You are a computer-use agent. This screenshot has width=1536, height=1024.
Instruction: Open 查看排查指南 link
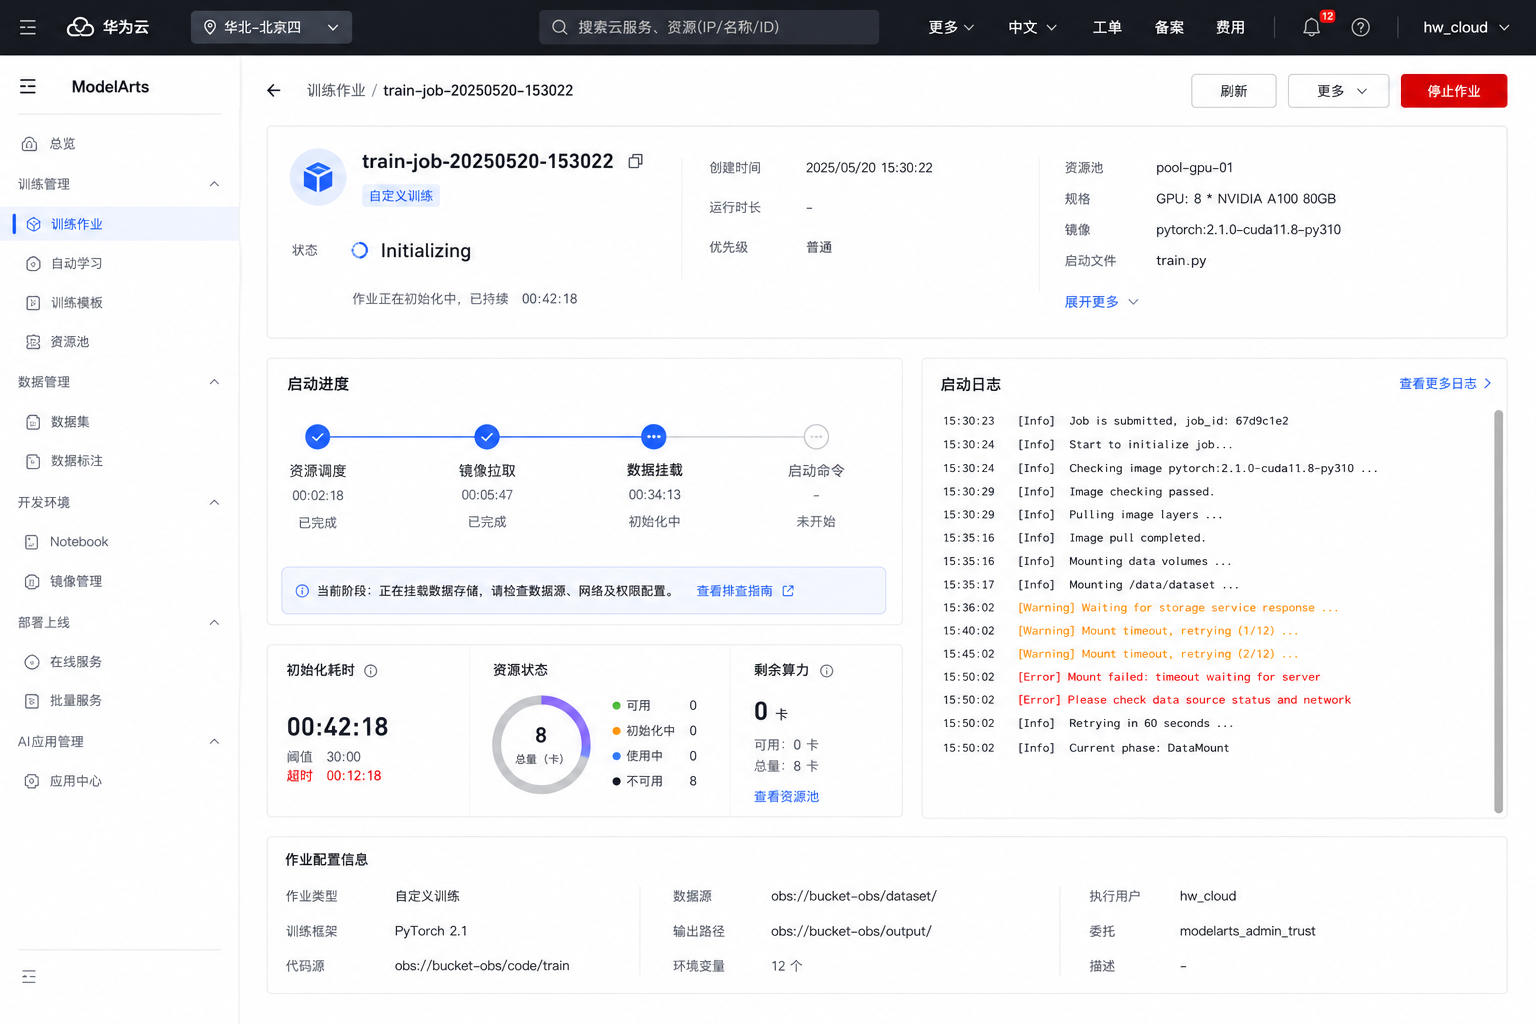[745, 591]
